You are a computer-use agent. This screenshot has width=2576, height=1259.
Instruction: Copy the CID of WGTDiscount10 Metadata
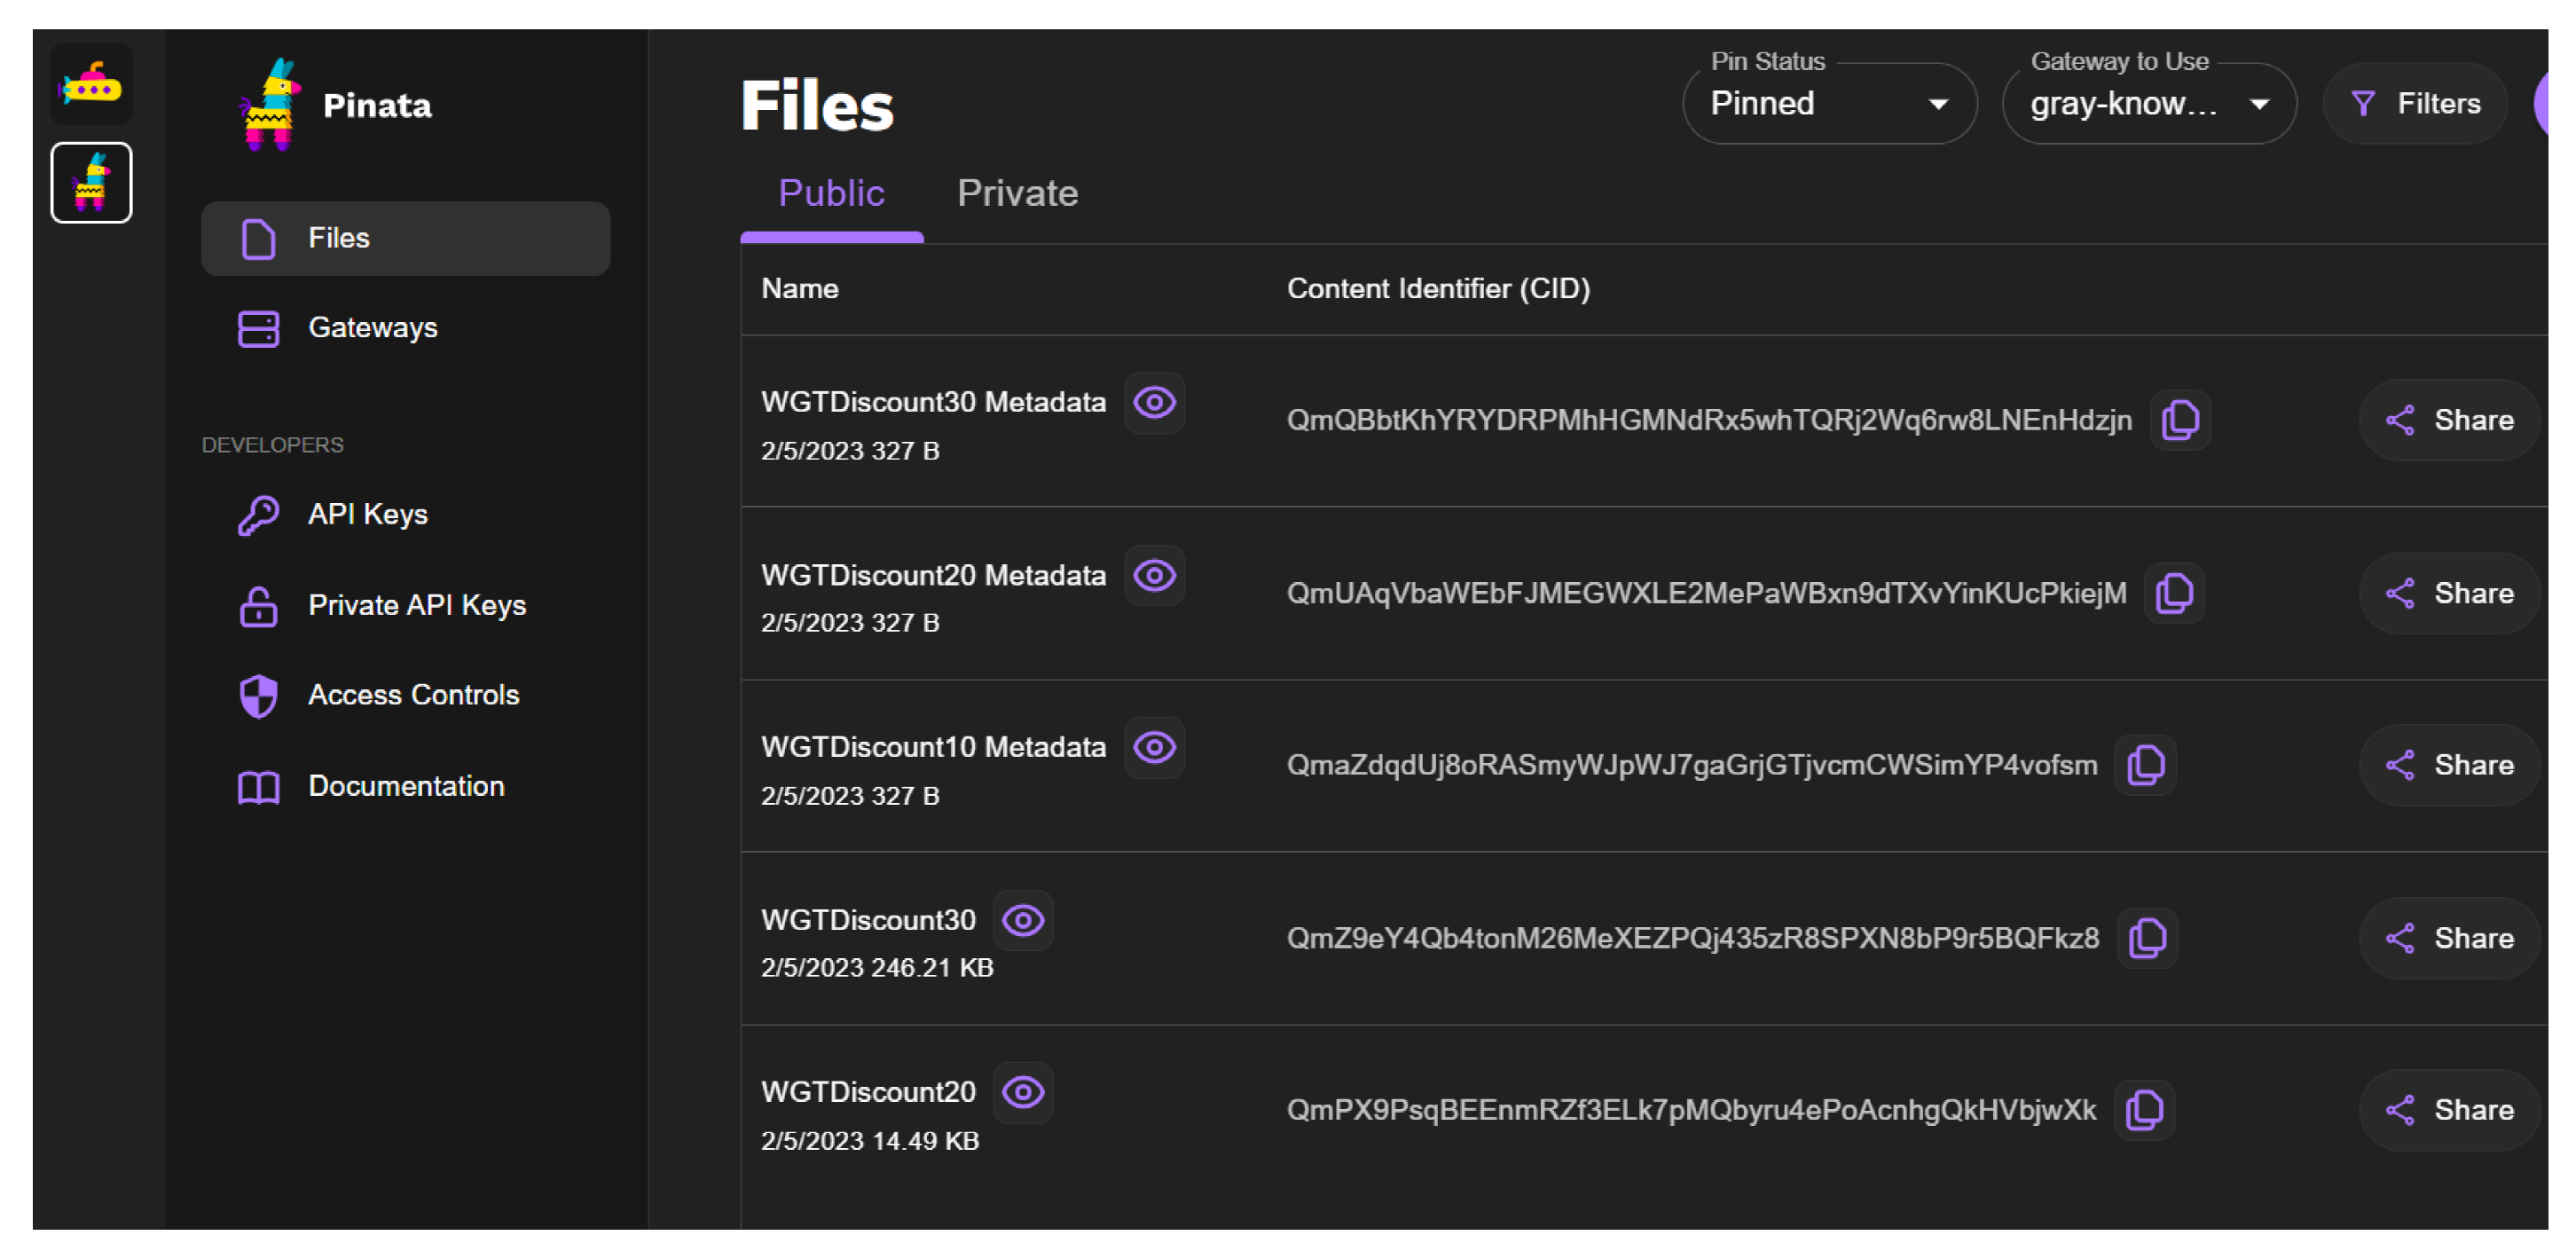coord(2145,766)
